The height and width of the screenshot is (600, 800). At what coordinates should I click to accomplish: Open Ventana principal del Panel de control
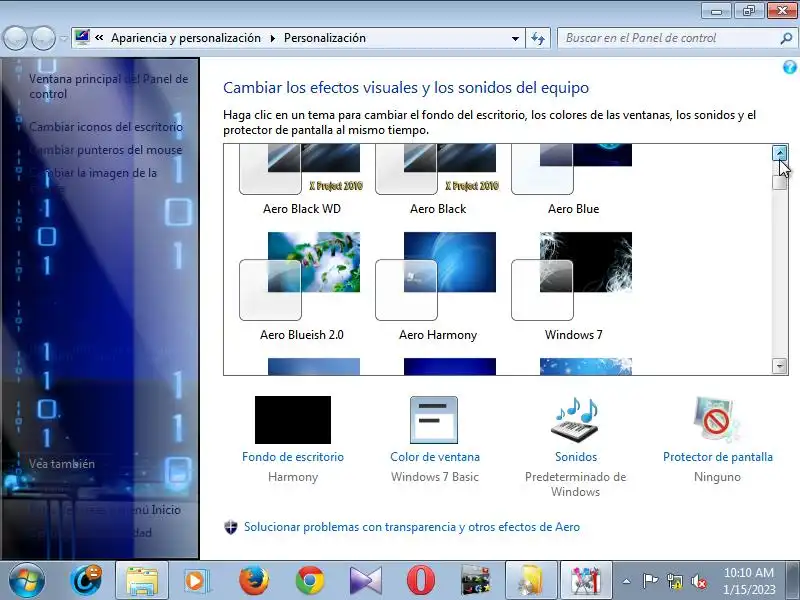tap(109, 86)
